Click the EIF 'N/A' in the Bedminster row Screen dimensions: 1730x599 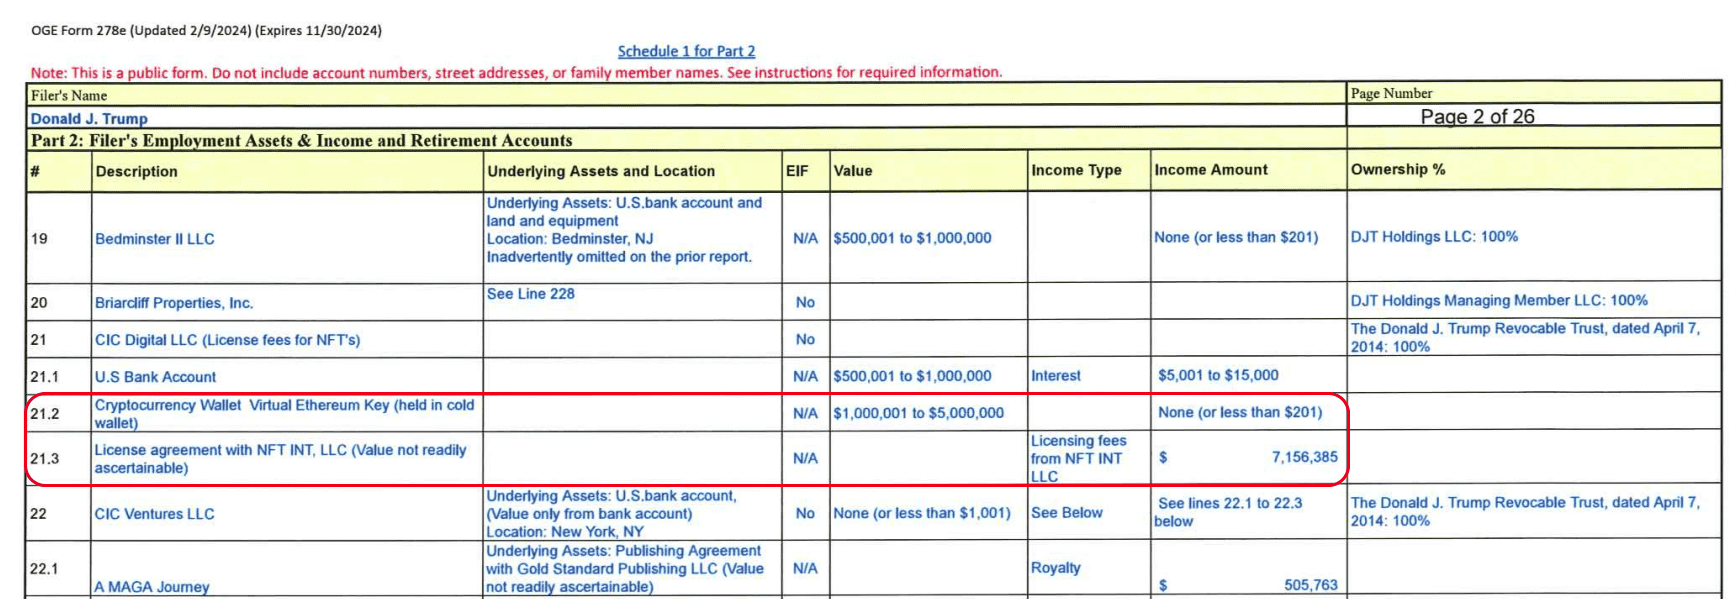(805, 238)
